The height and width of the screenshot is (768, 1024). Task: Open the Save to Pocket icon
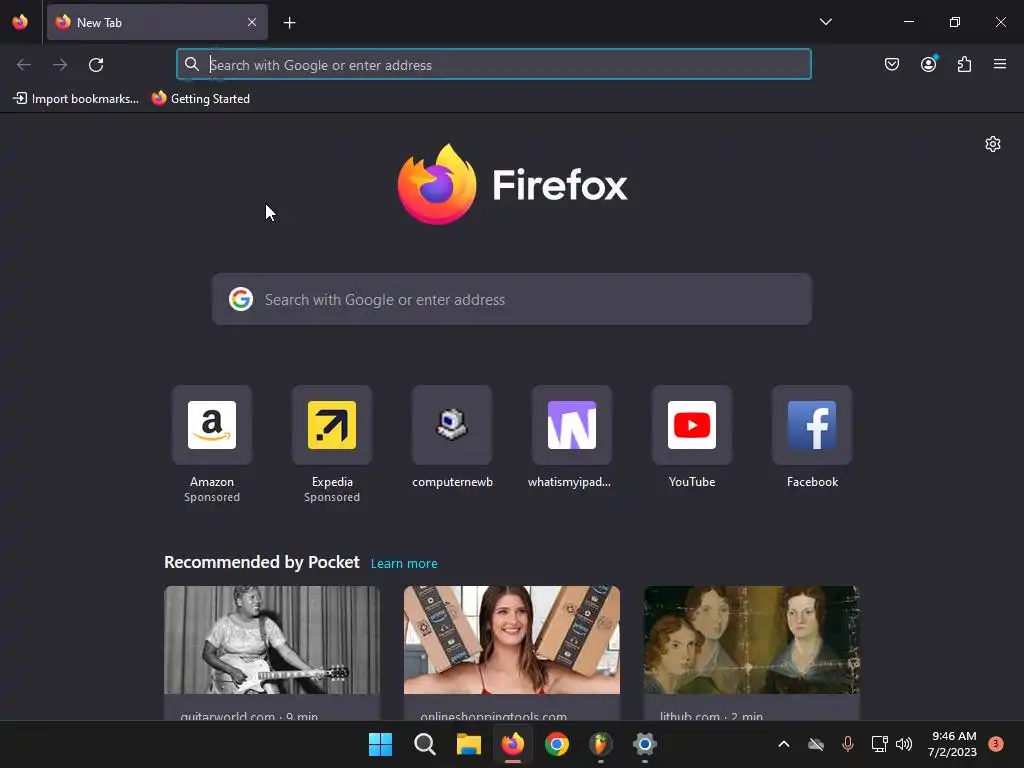click(891, 64)
